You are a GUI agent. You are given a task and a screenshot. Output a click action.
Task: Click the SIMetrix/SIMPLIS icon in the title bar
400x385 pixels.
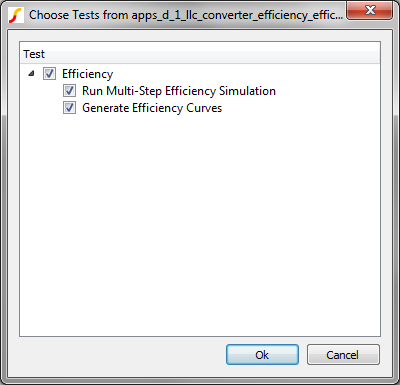click(15, 15)
